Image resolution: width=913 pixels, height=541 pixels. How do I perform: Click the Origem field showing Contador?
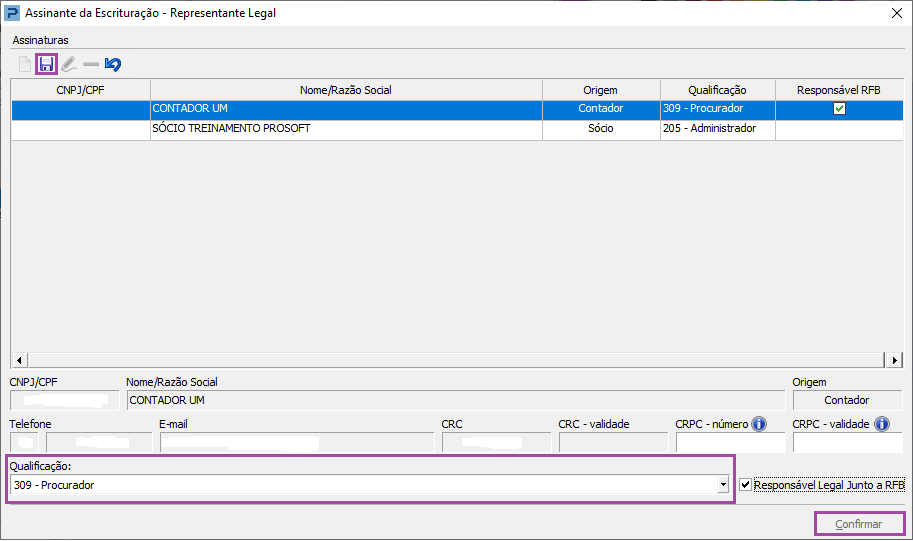pyautogui.click(x=847, y=400)
